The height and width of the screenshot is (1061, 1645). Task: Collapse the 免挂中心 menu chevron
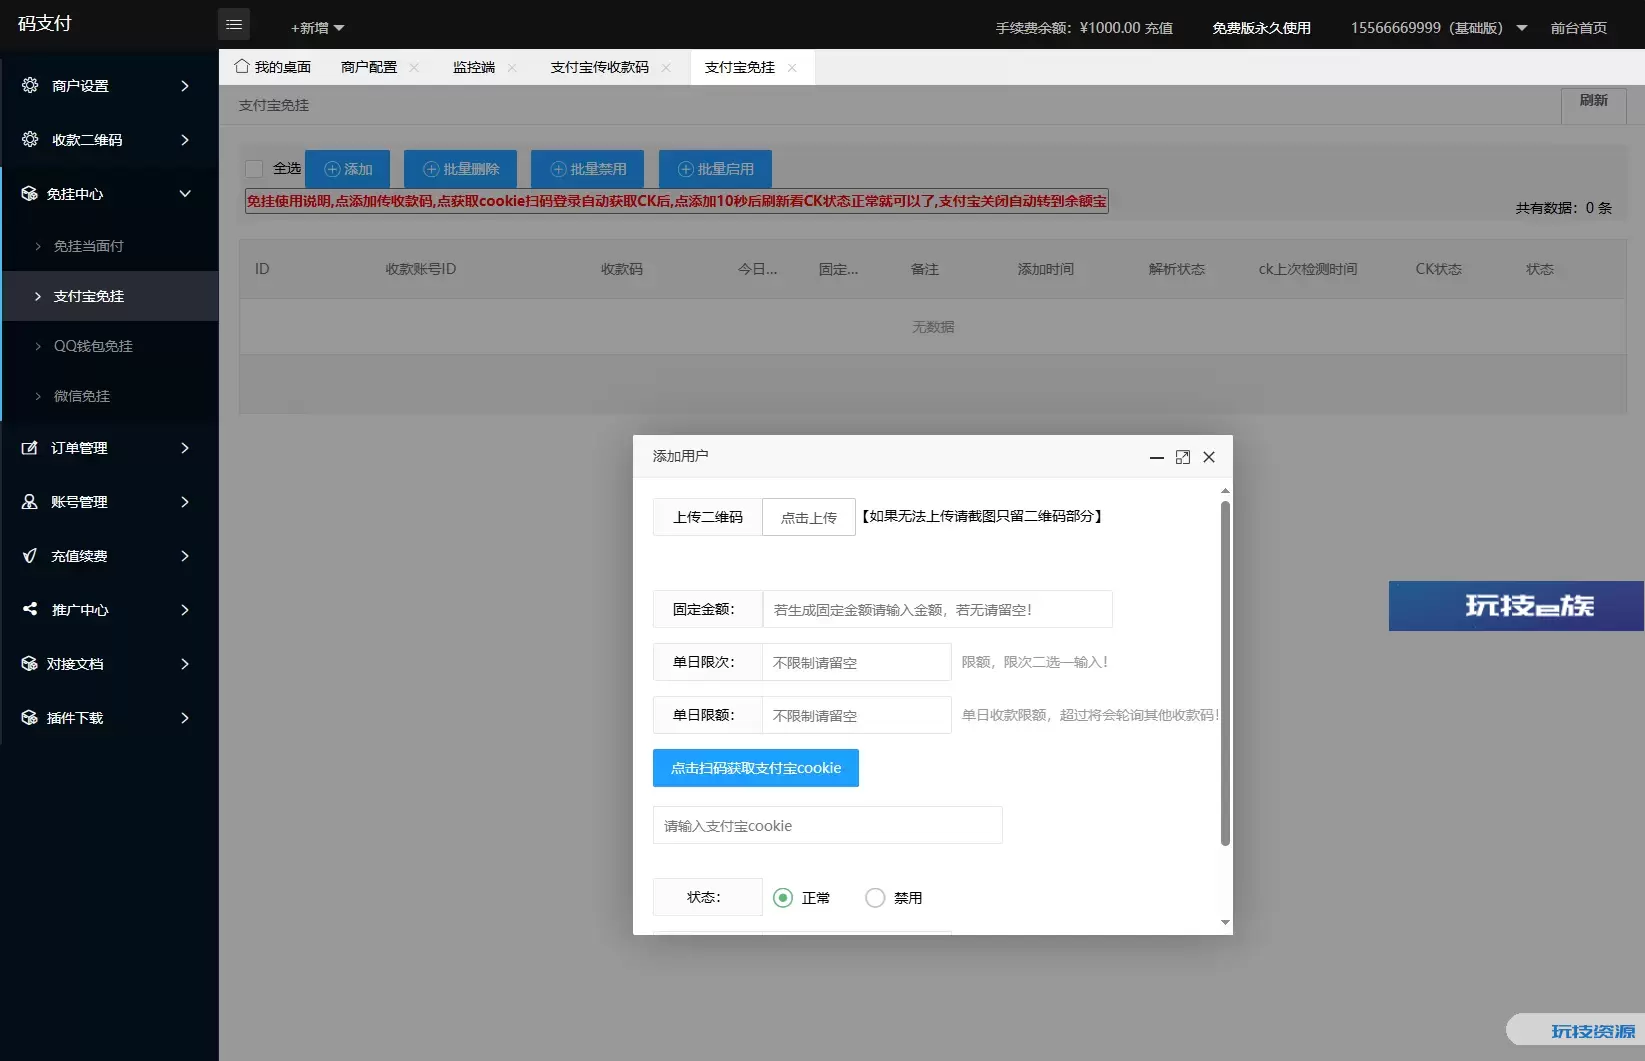[185, 194]
